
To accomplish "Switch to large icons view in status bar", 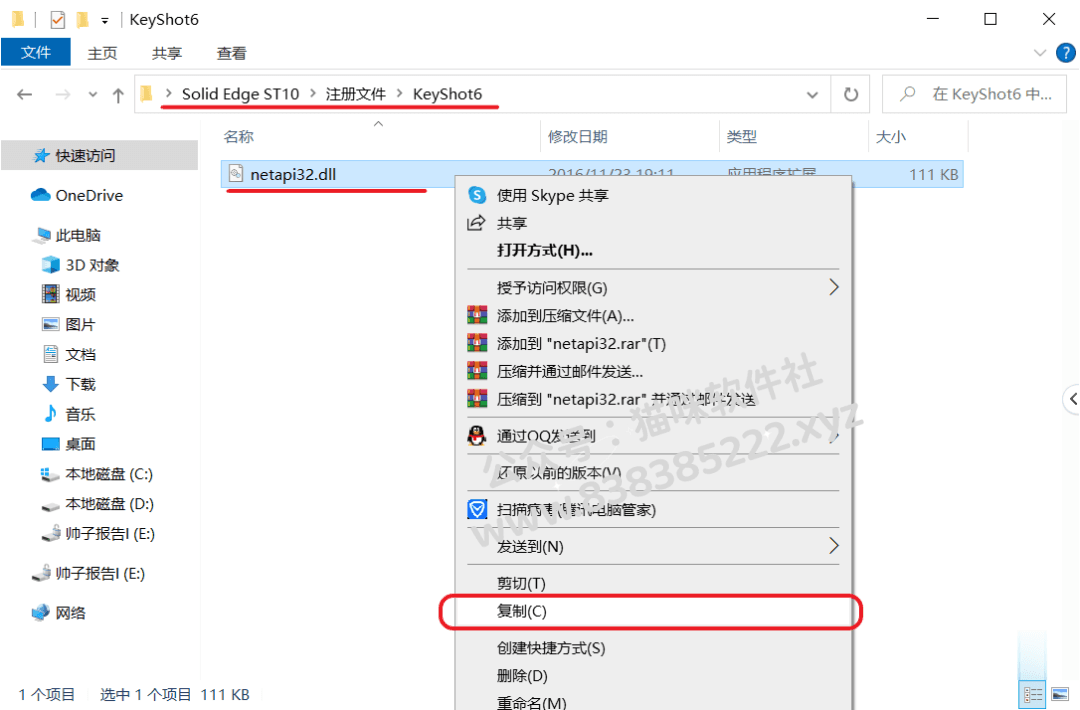I will click(1060, 695).
